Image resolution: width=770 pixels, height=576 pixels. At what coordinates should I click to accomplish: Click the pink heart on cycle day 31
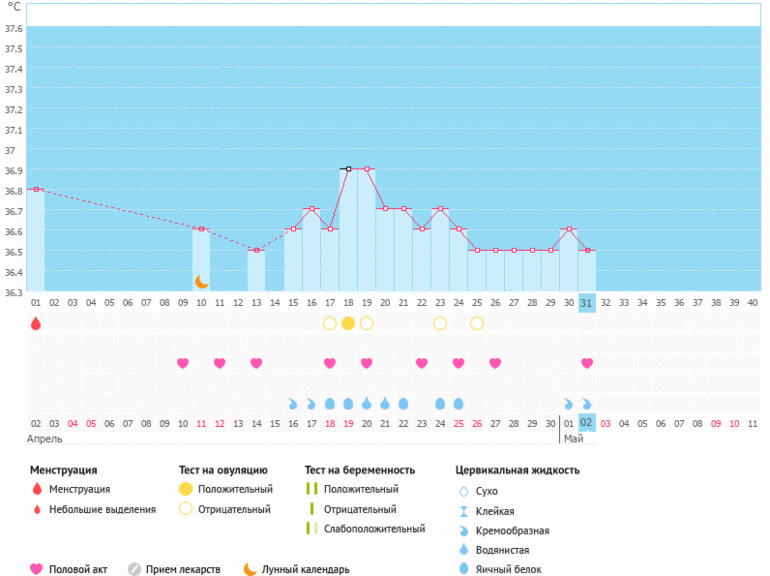(587, 363)
